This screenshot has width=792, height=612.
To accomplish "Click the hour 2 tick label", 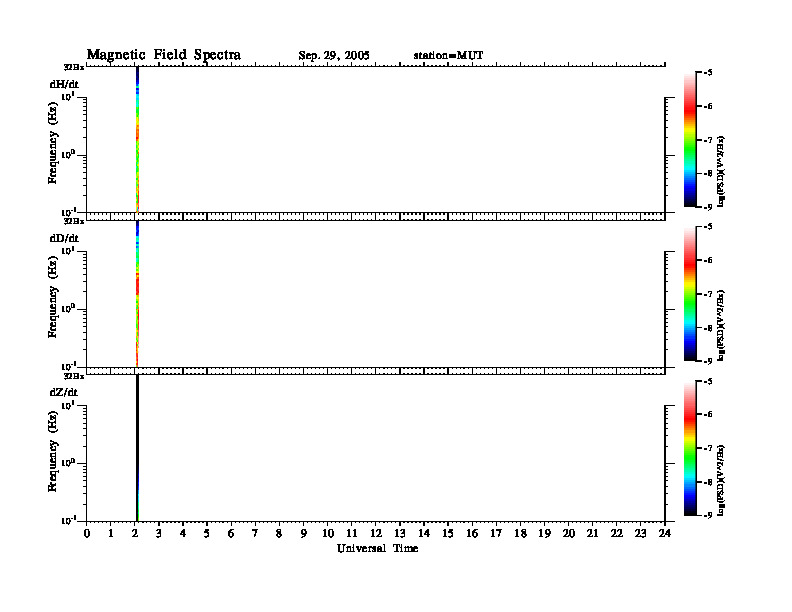I will [135, 533].
